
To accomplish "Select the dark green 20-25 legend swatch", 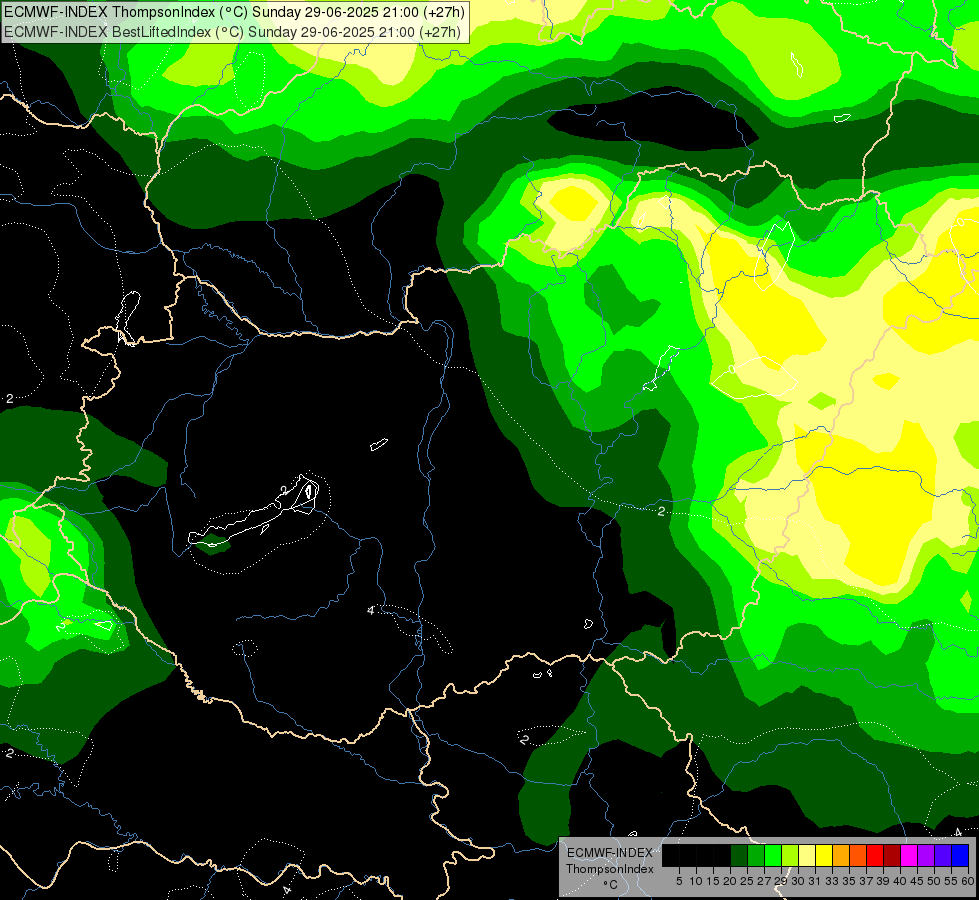I will [x=739, y=855].
